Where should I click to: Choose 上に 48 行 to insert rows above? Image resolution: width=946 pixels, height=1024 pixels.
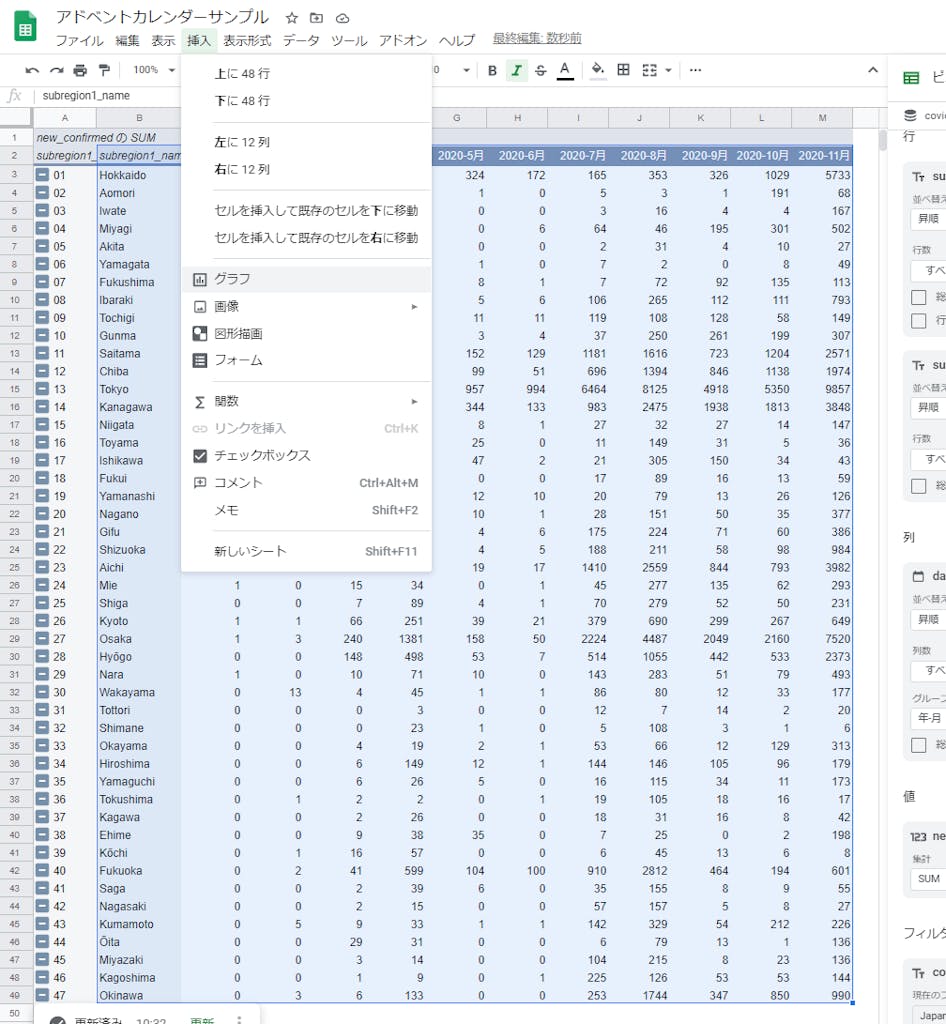(x=306, y=74)
